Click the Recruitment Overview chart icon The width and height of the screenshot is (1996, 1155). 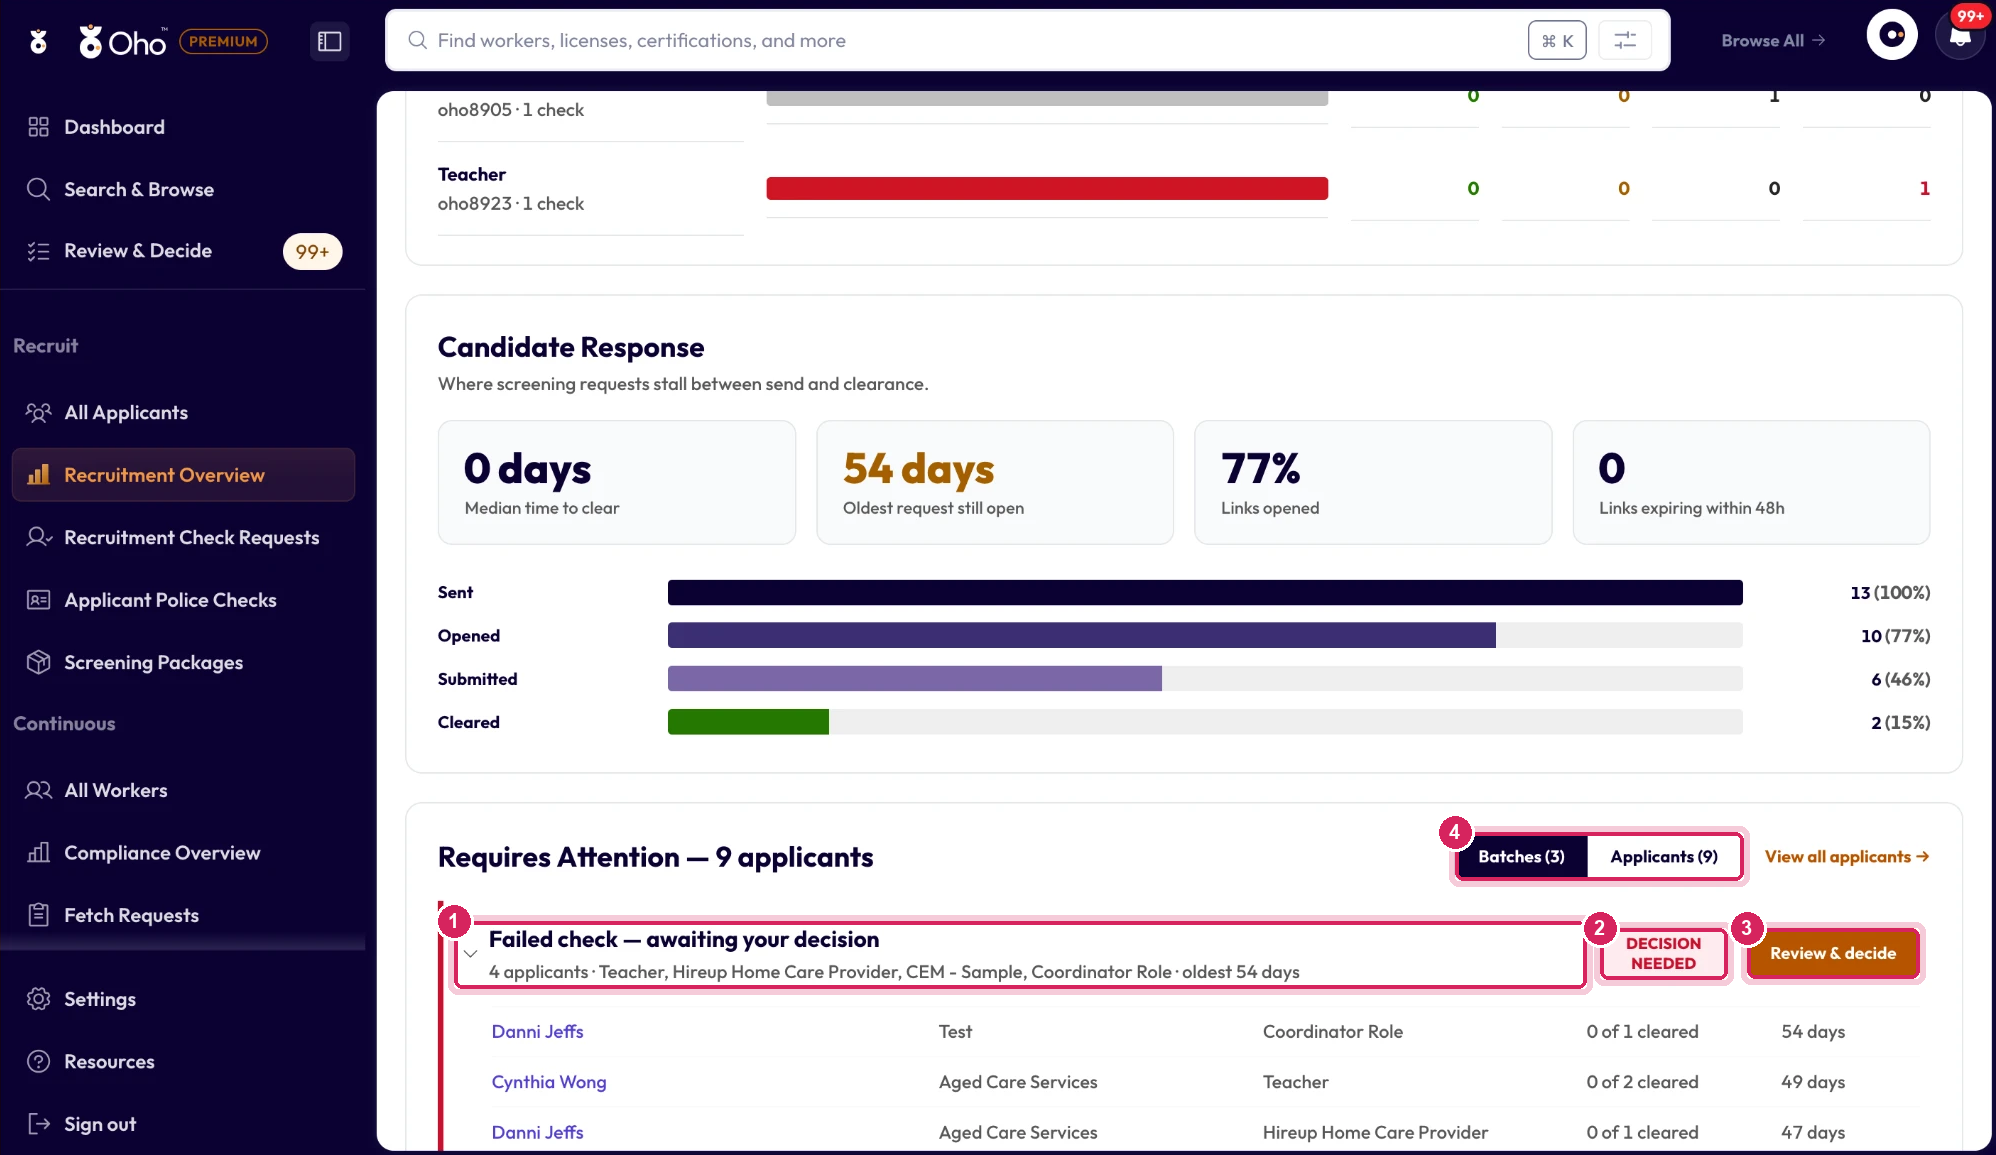click(x=38, y=475)
